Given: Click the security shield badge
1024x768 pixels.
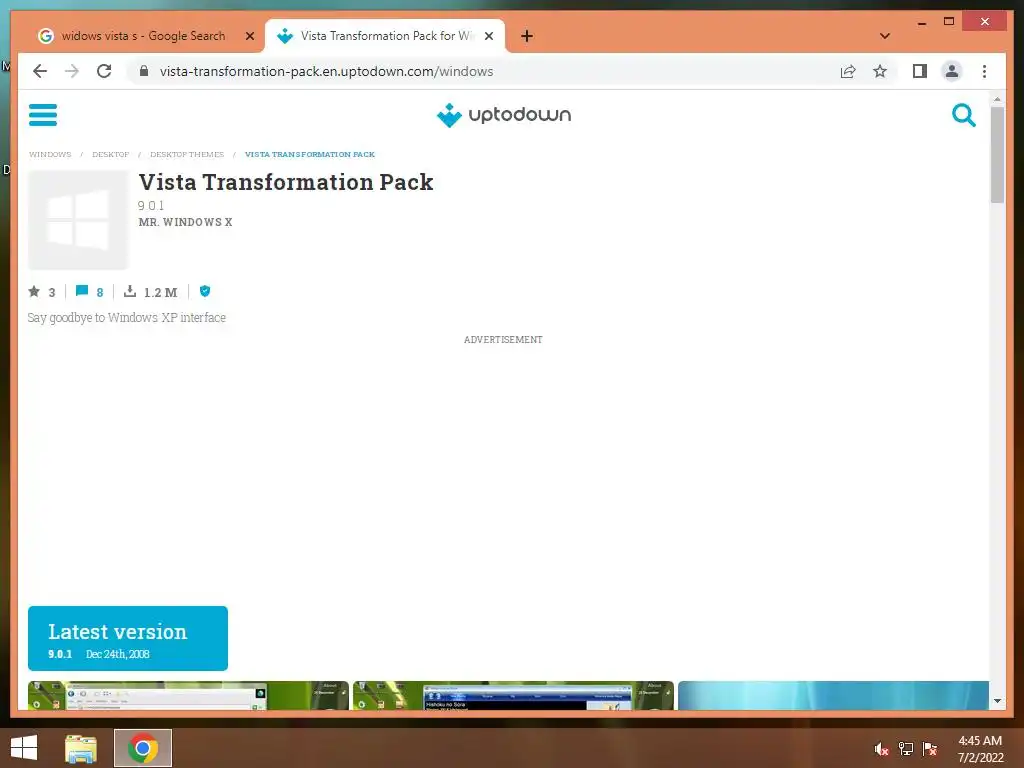Looking at the screenshot, I should click(x=205, y=291).
